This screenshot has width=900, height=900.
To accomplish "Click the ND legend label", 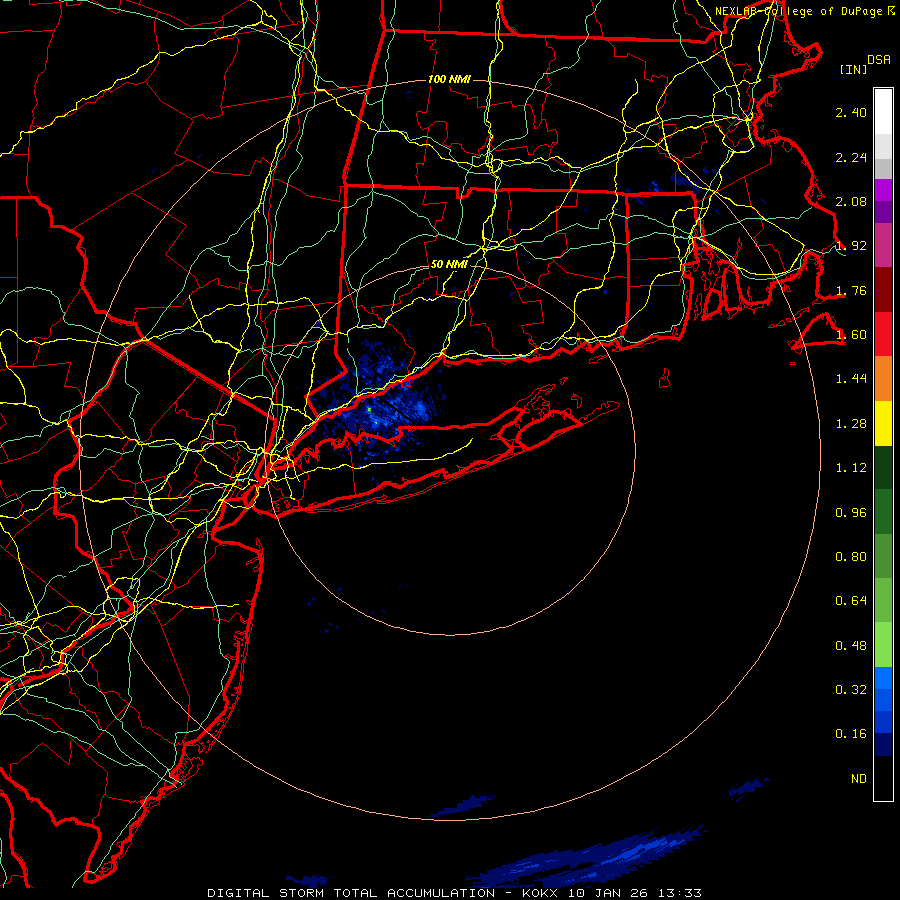I will 859,779.
